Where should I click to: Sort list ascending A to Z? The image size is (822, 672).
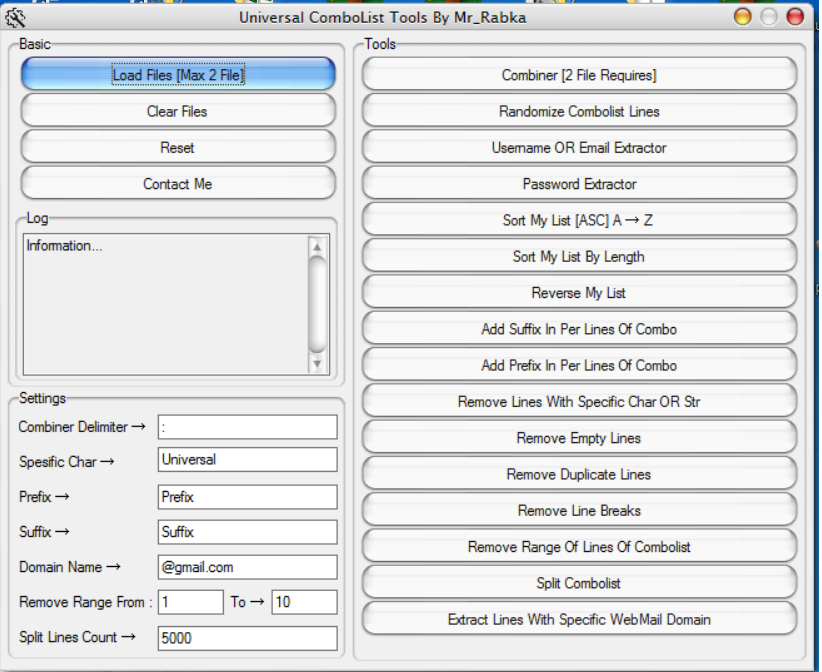[579, 221]
